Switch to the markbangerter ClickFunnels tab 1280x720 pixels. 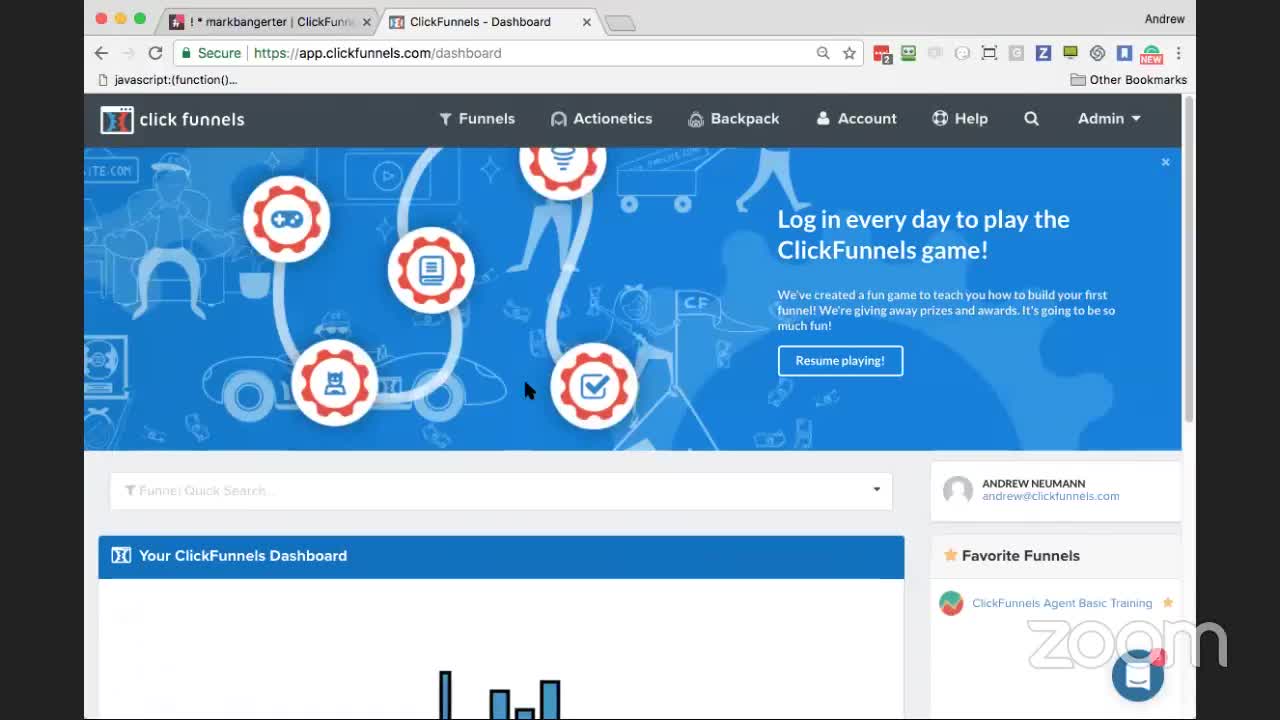[x=270, y=22]
